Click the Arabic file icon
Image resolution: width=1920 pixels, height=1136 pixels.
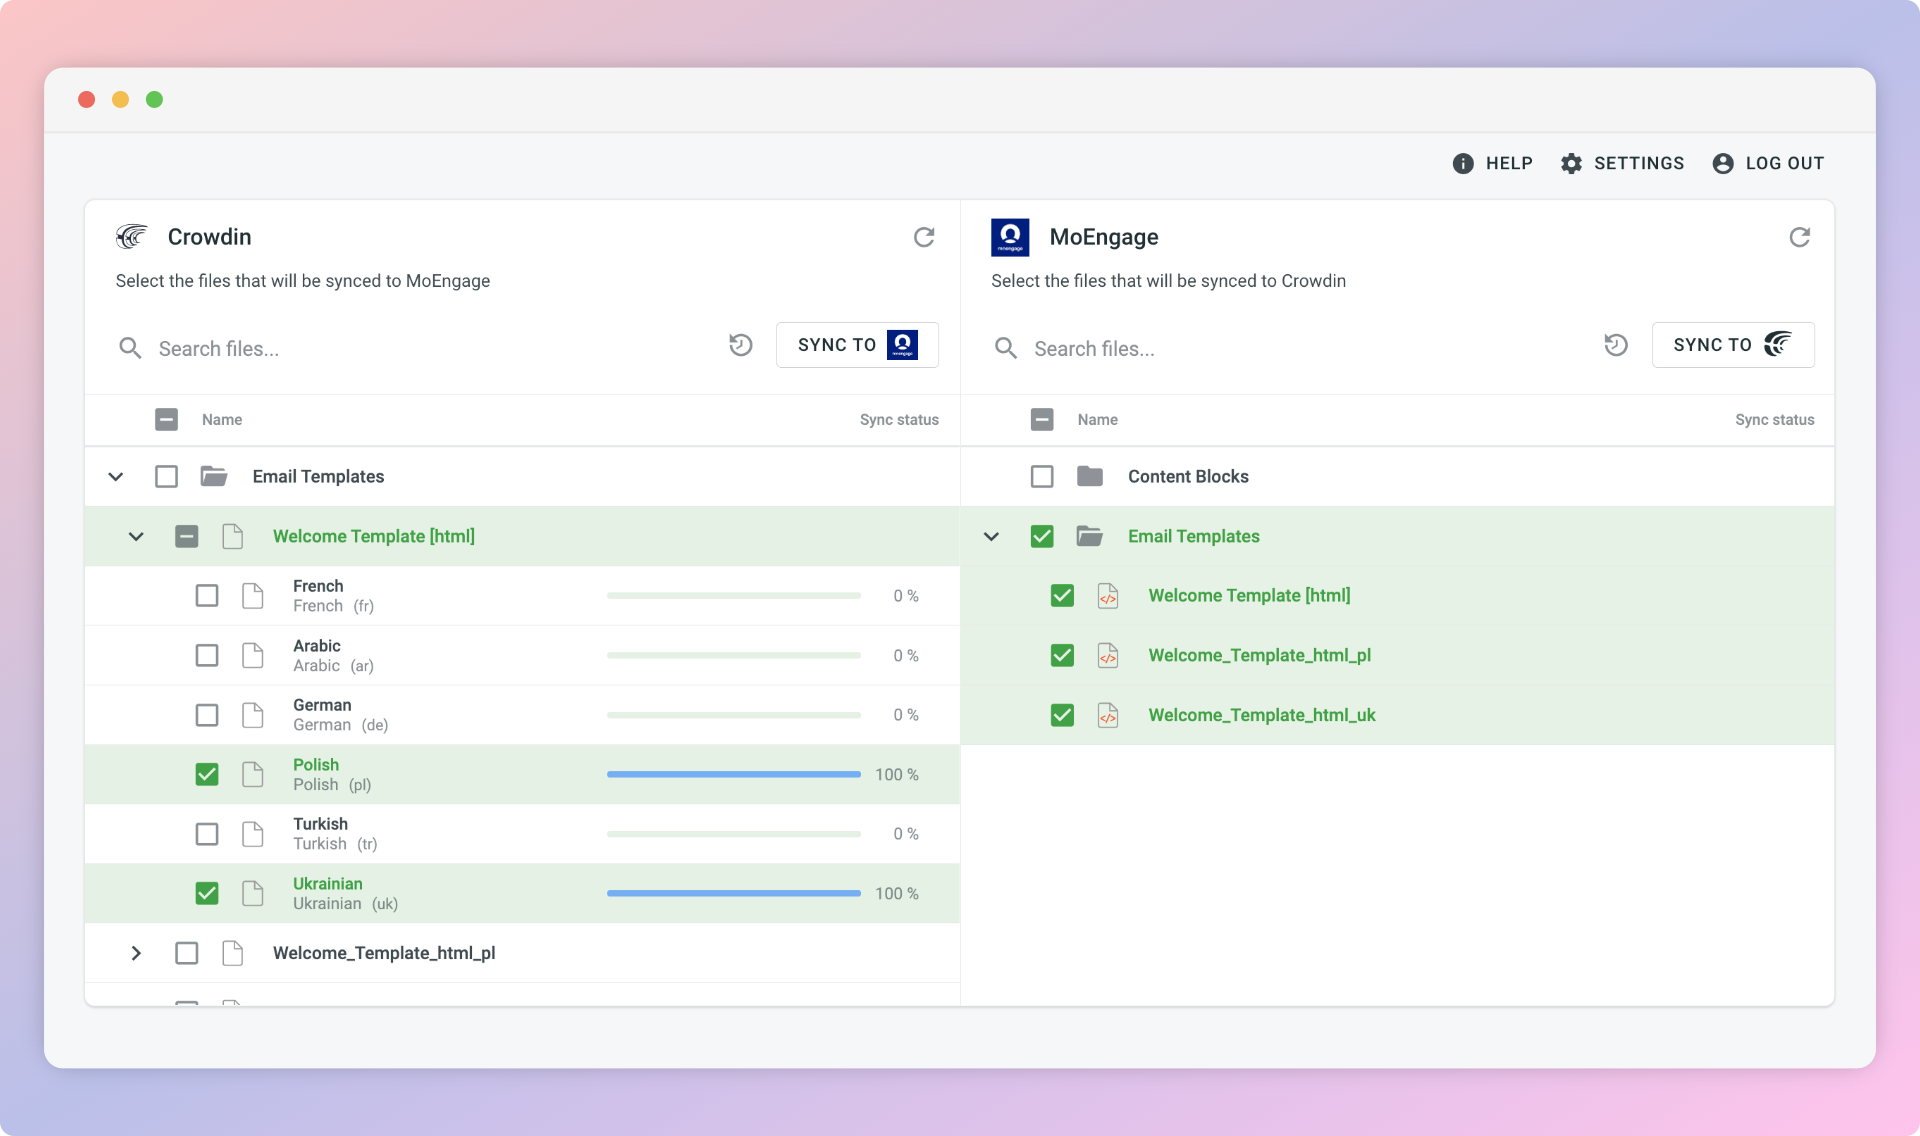click(253, 655)
